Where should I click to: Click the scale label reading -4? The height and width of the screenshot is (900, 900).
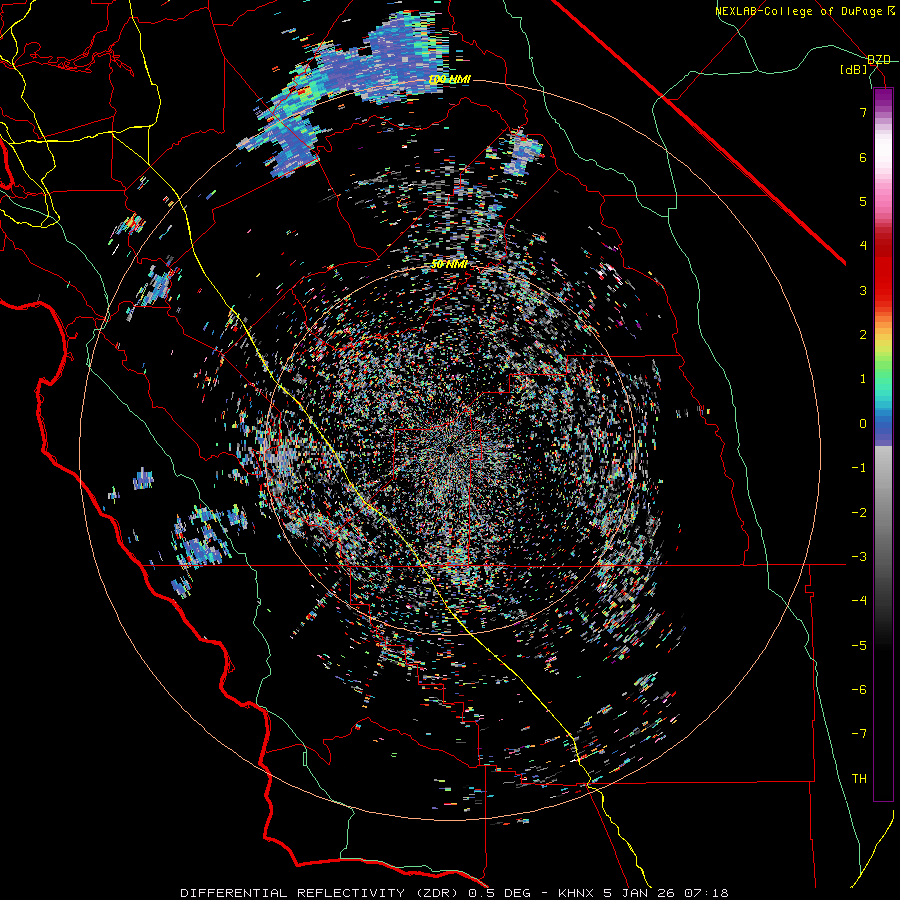859,601
